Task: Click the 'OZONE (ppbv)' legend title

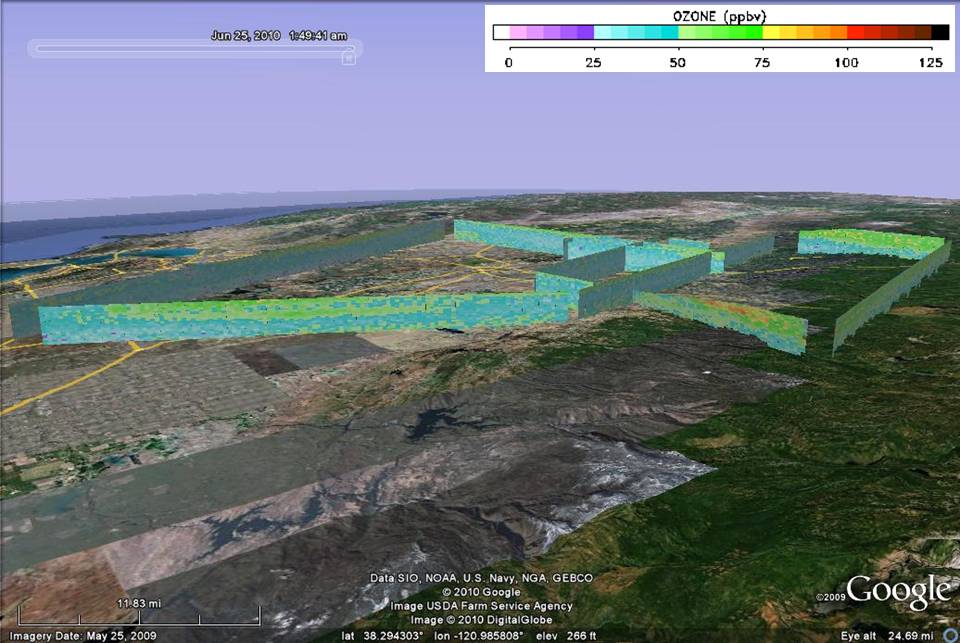Action: click(x=719, y=17)
